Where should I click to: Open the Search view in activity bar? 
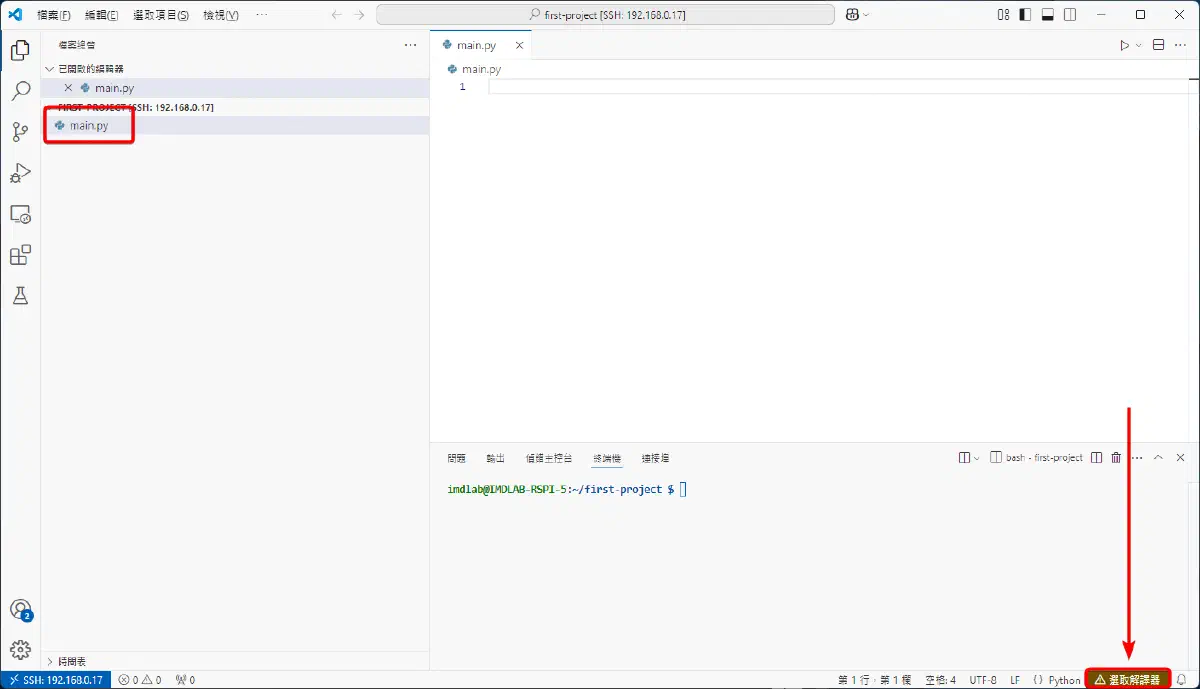[20, 91]
